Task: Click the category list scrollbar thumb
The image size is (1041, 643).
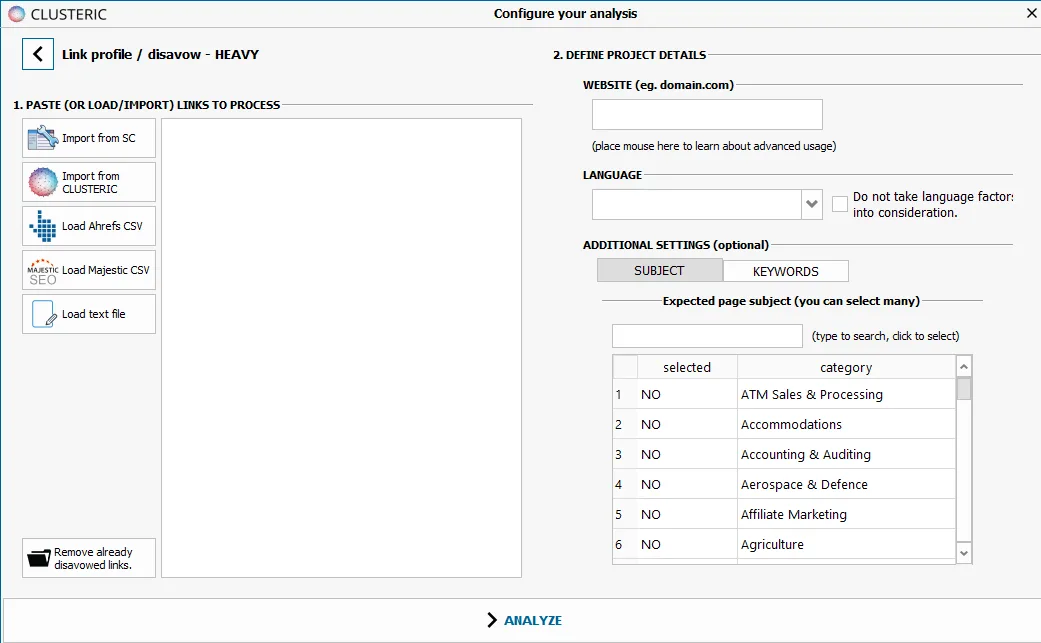Action: (964, 389)
